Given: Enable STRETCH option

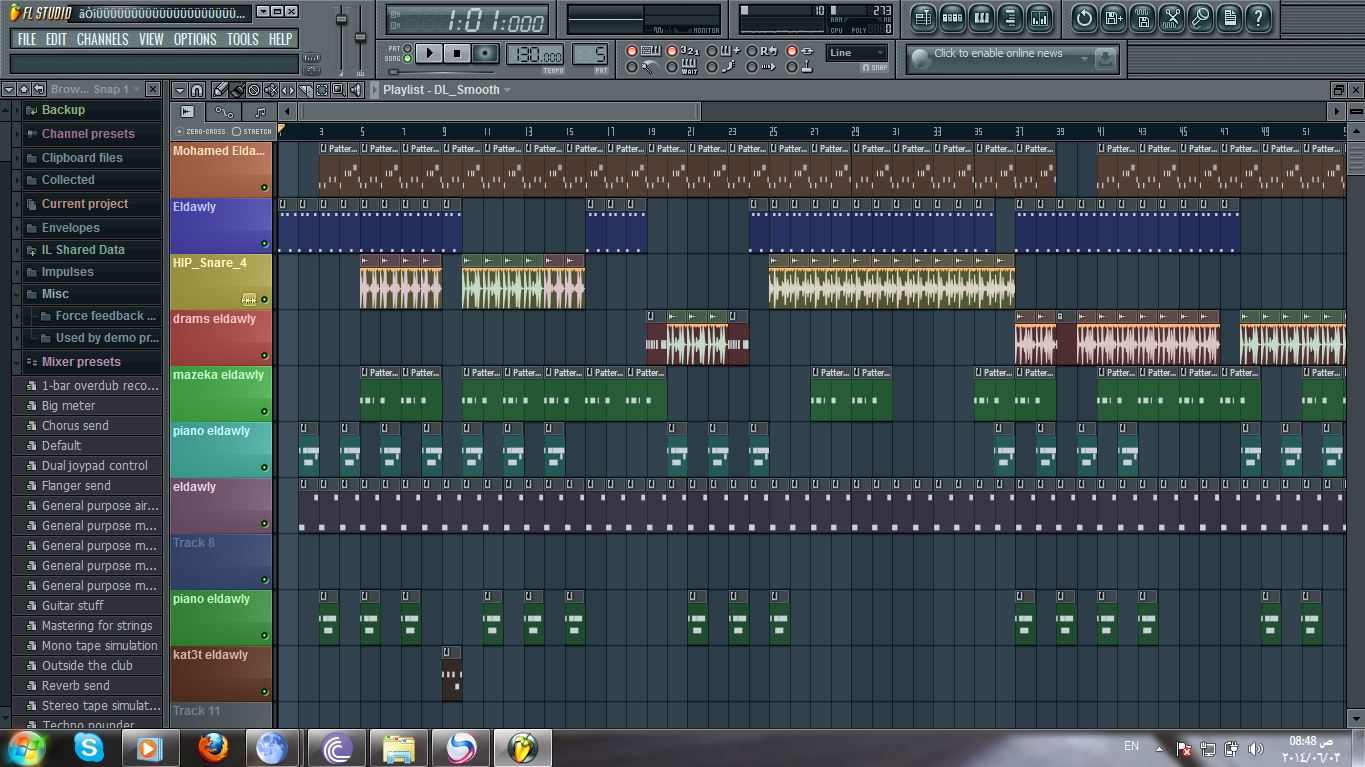Looking at the screenshot, I should [237, 131].
